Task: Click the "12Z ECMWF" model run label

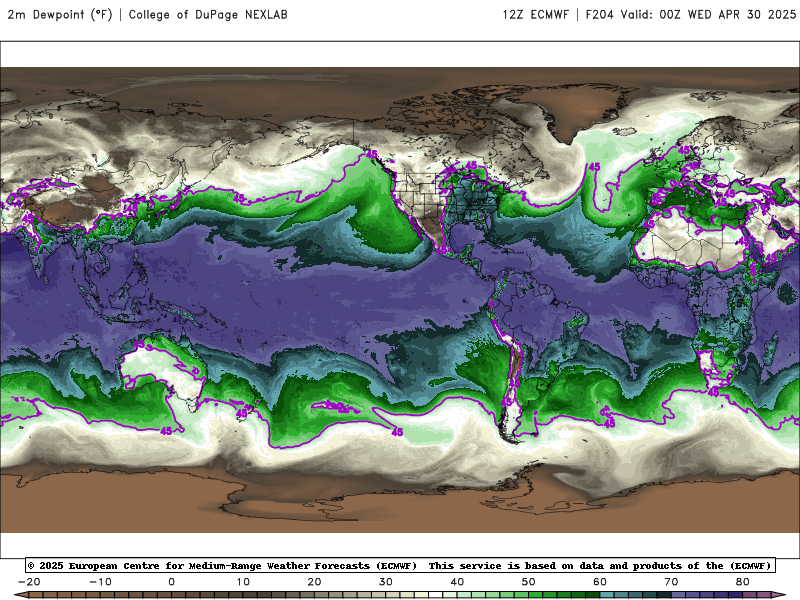Action: [535, 14]
